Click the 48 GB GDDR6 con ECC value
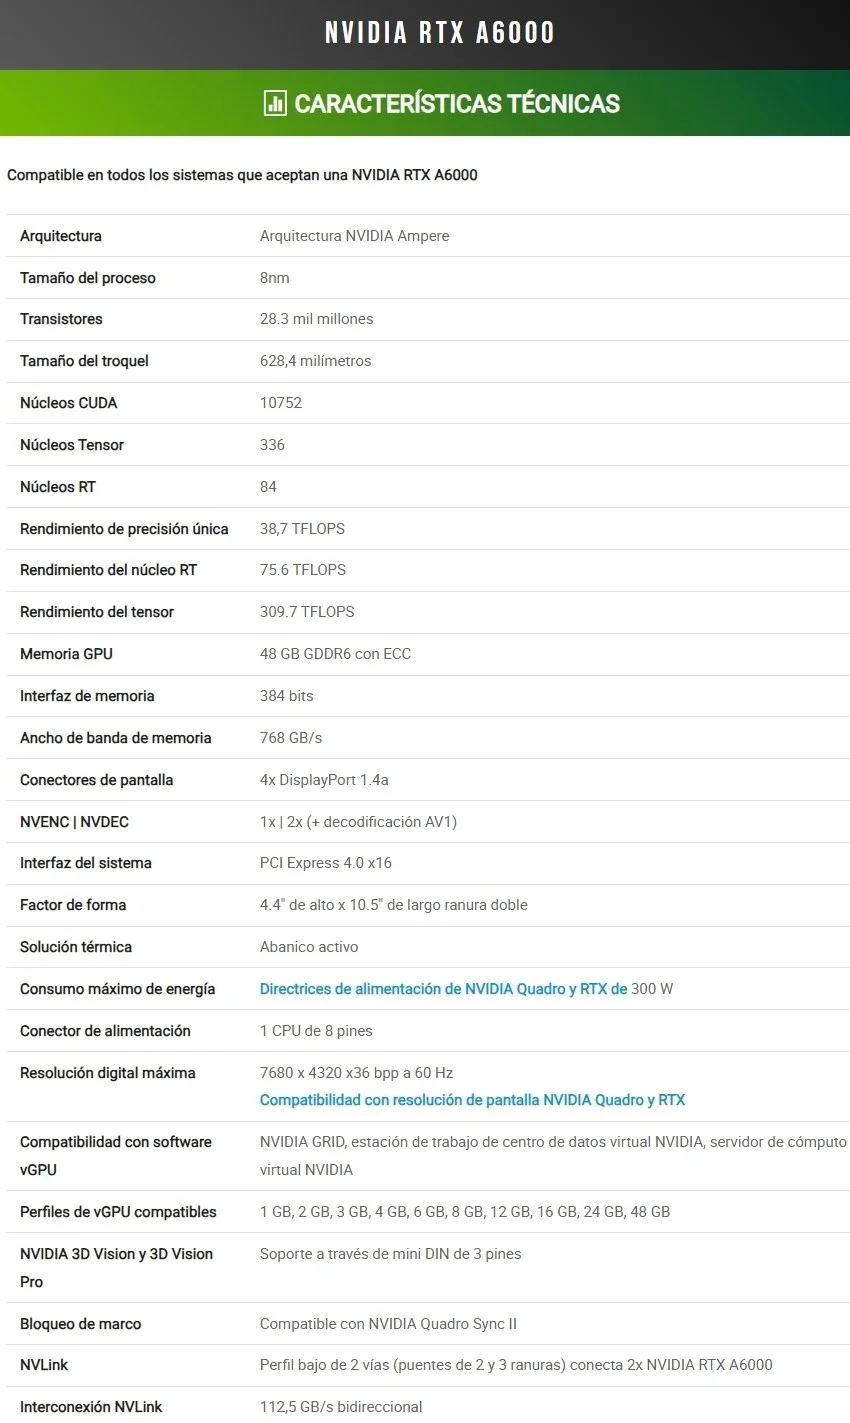 pyautogui.click(x=335, y=654)
